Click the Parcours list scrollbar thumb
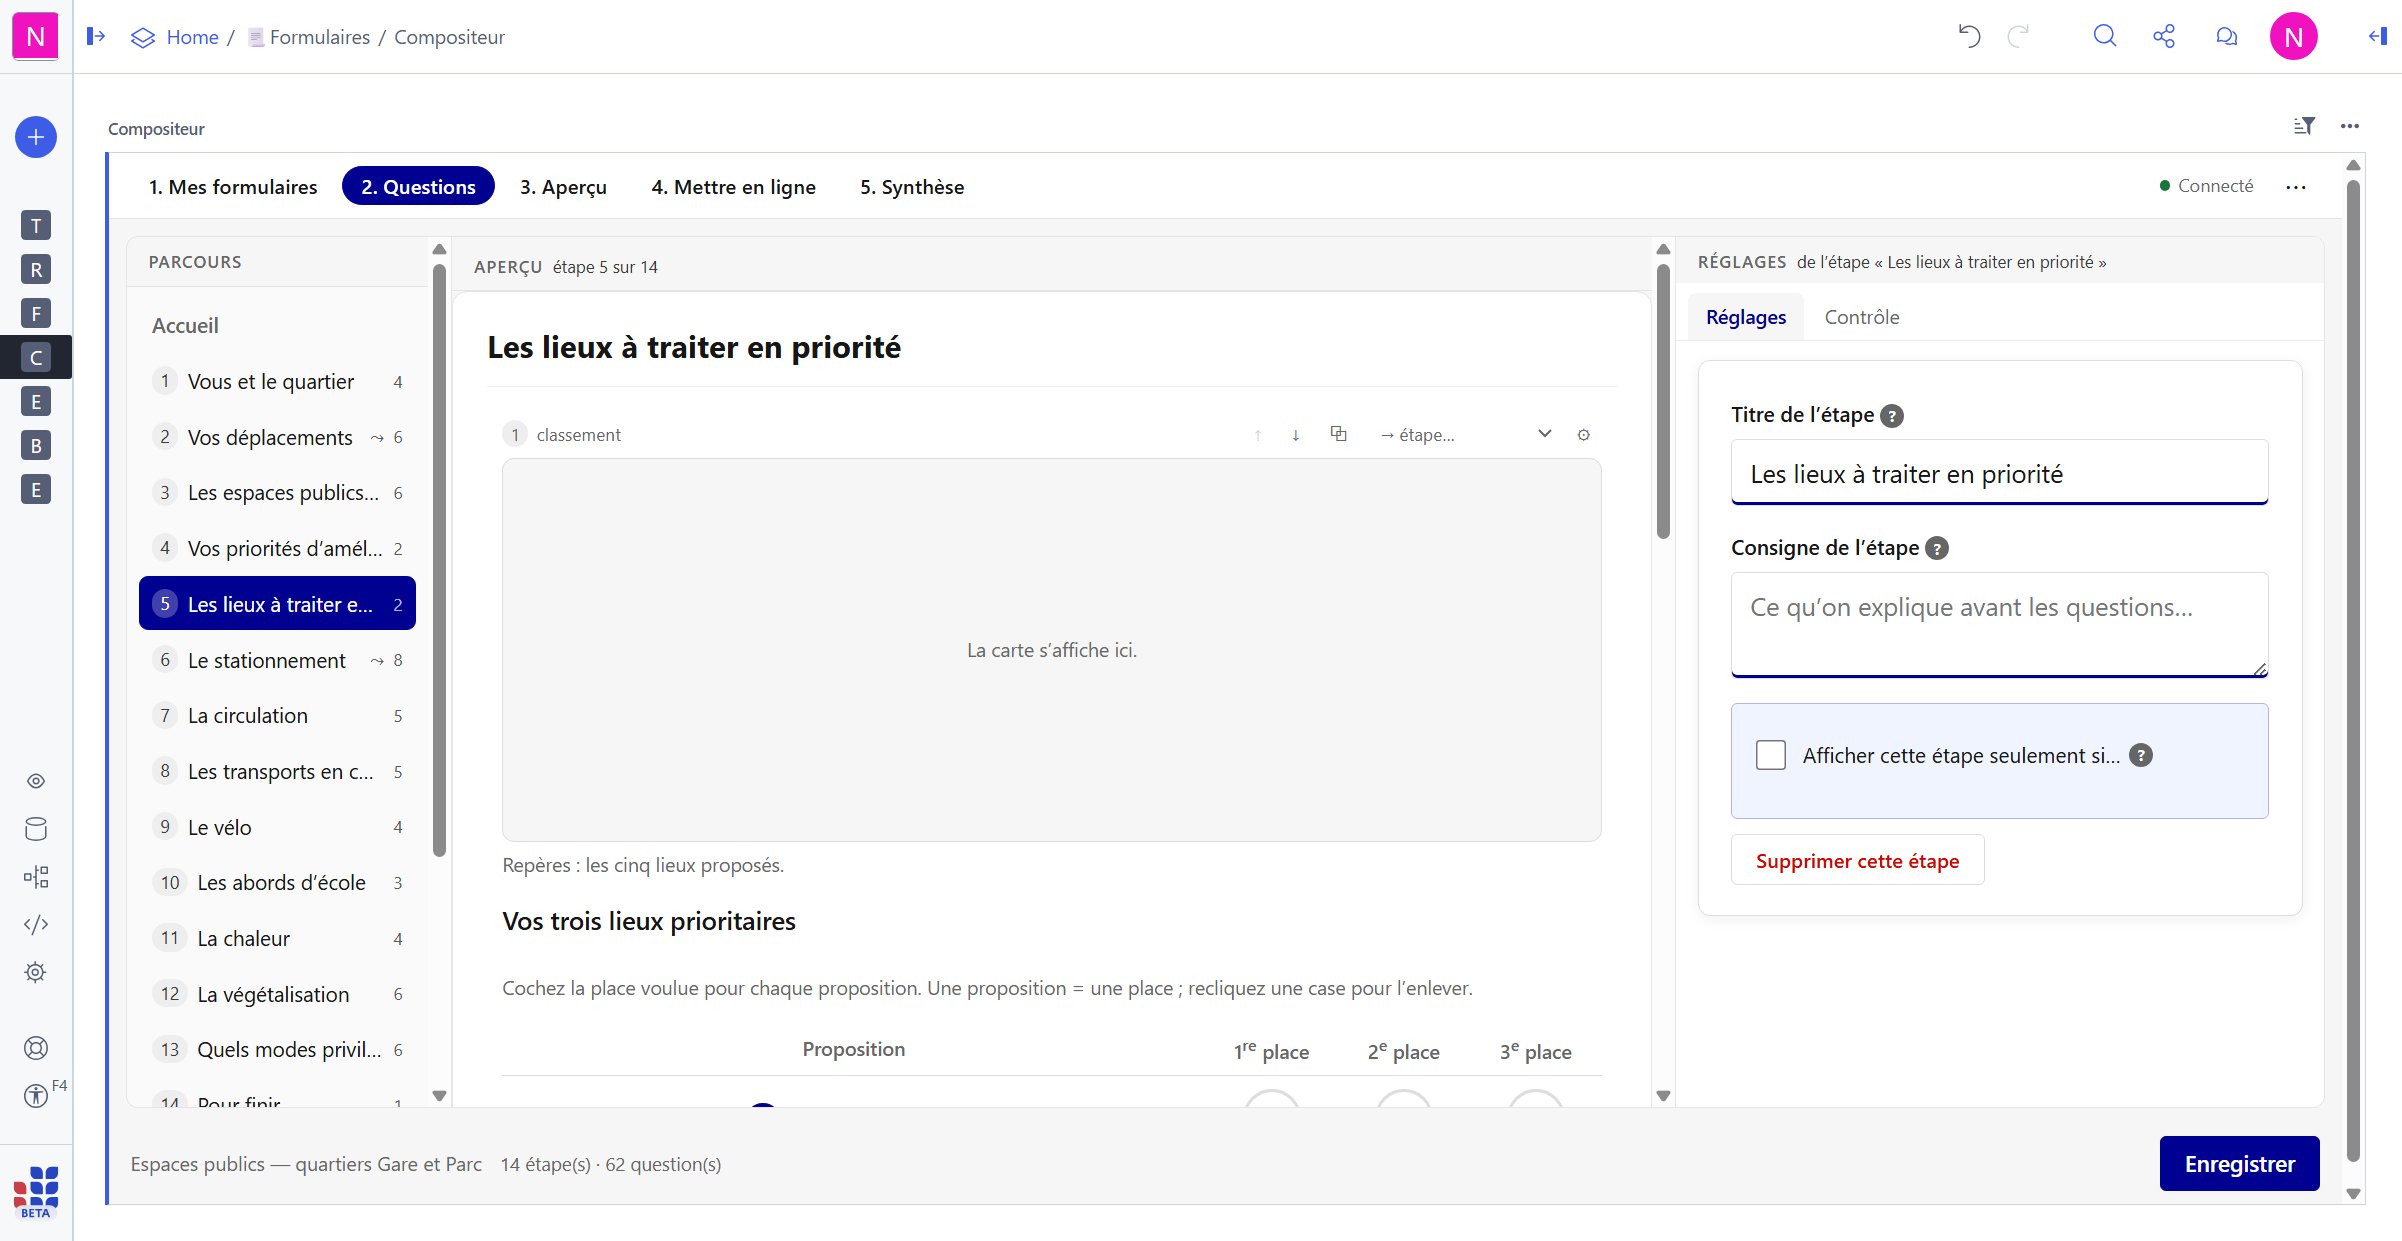Screen dimensions: 2402x1241 point(439,560)
